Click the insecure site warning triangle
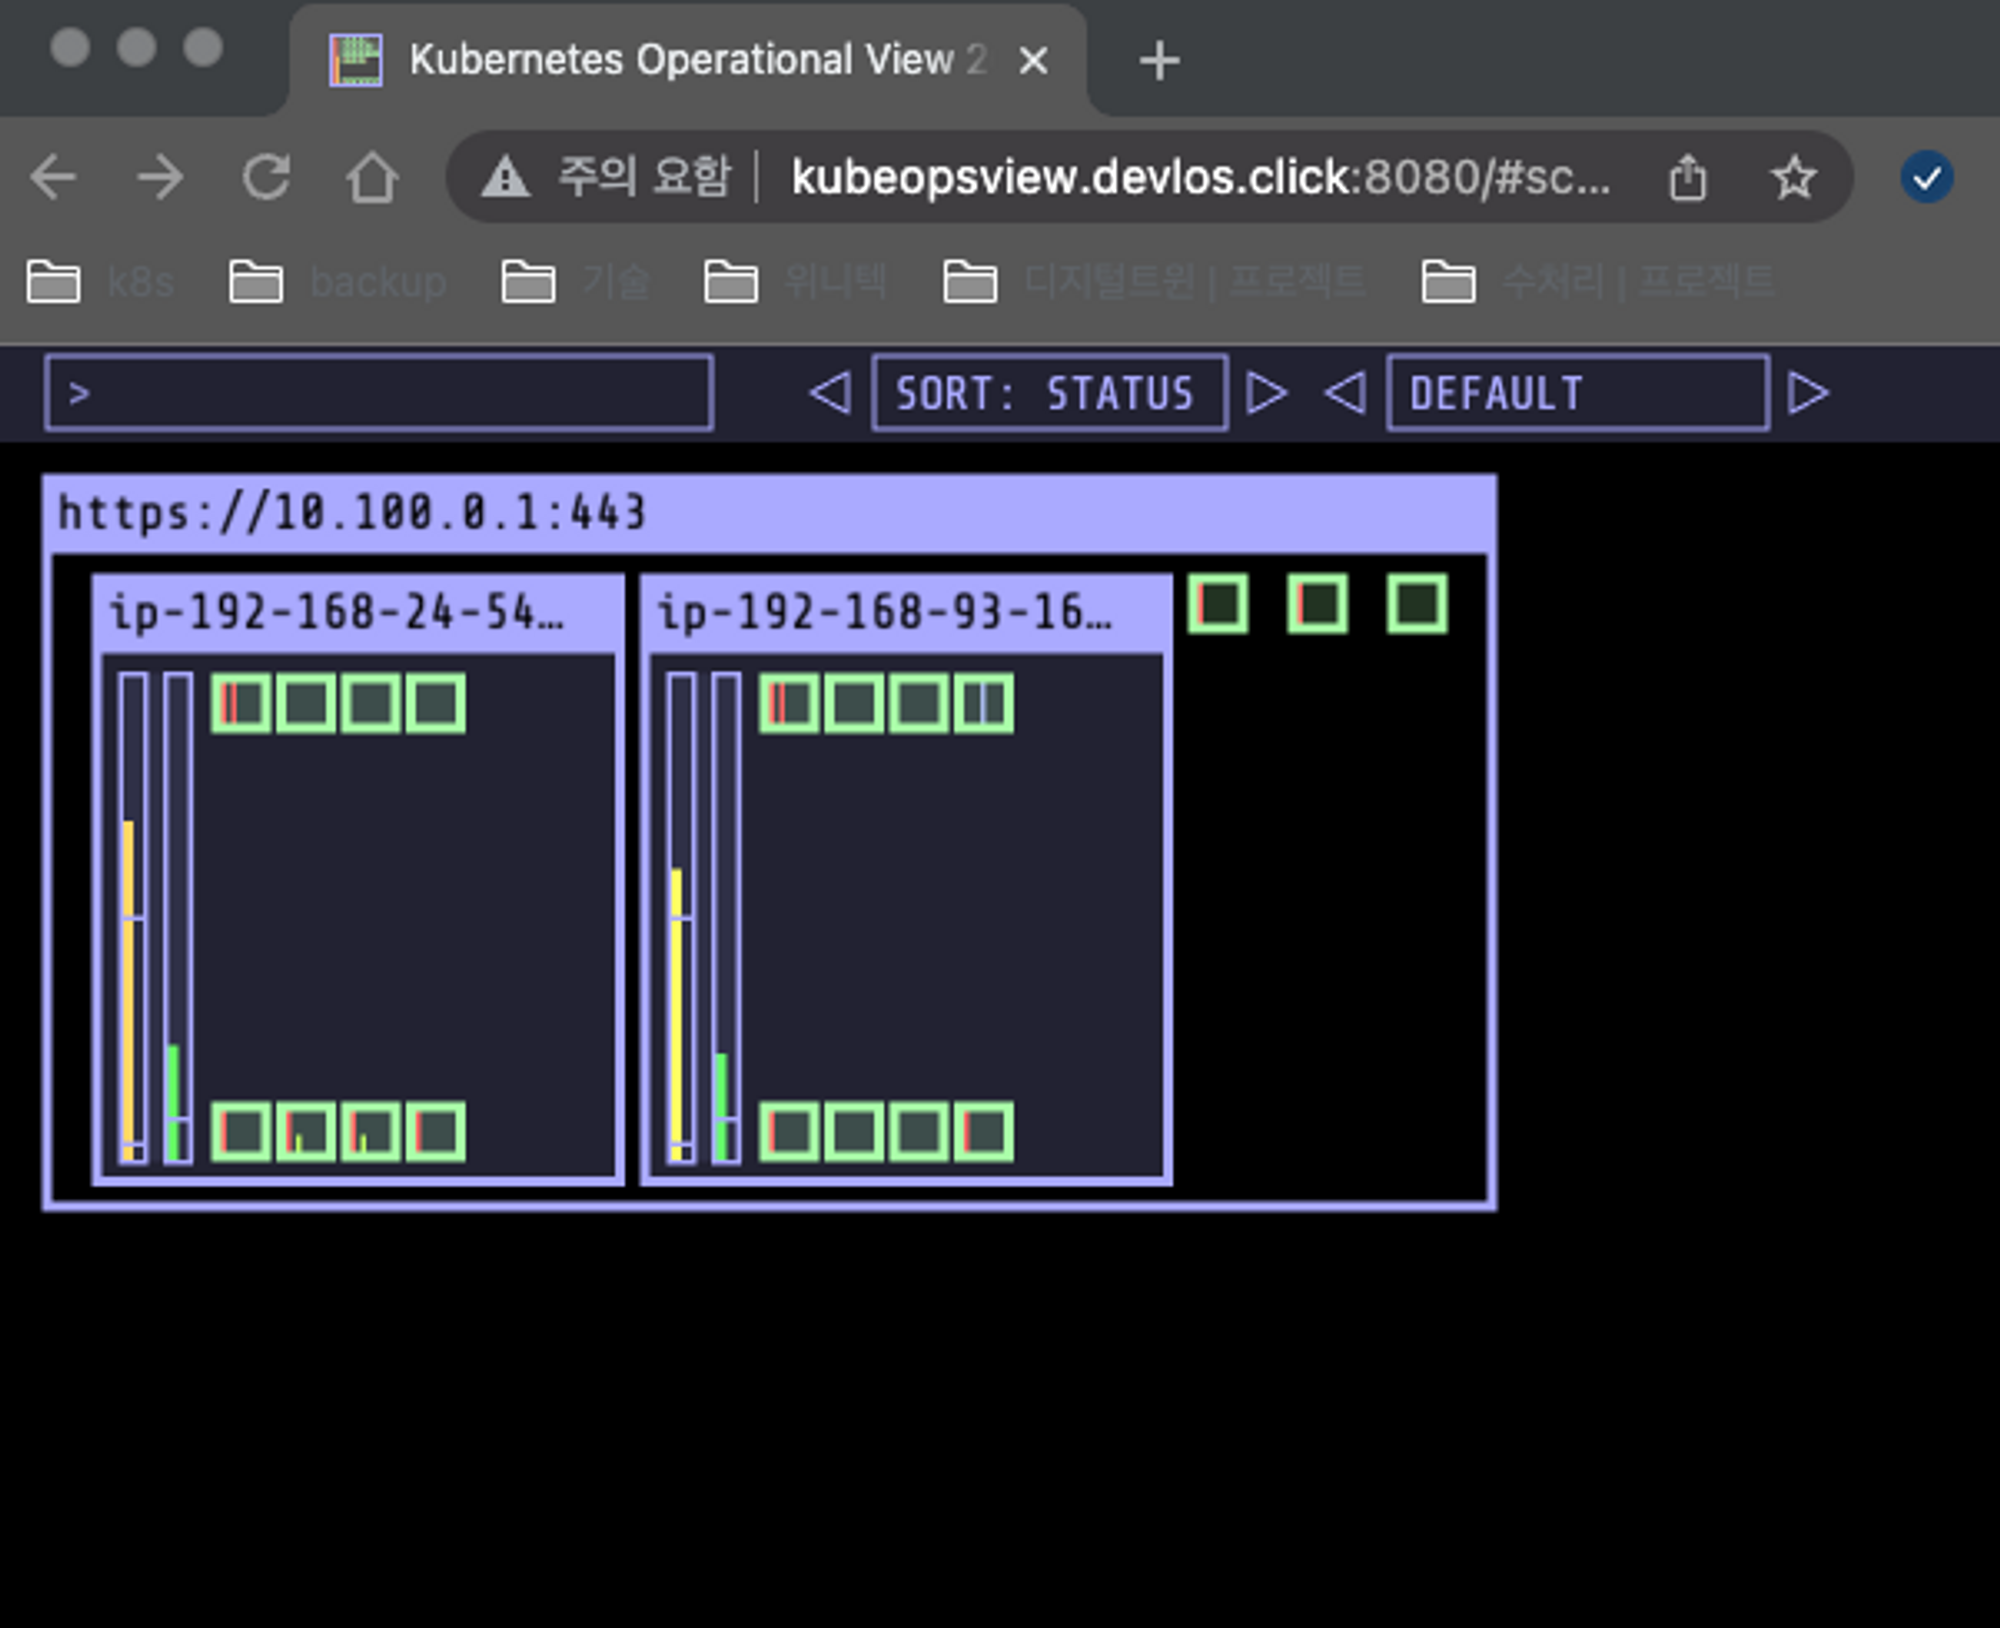Image resolution: width=2000 pixels, height=1628 pixels. [x=505, y=178]
